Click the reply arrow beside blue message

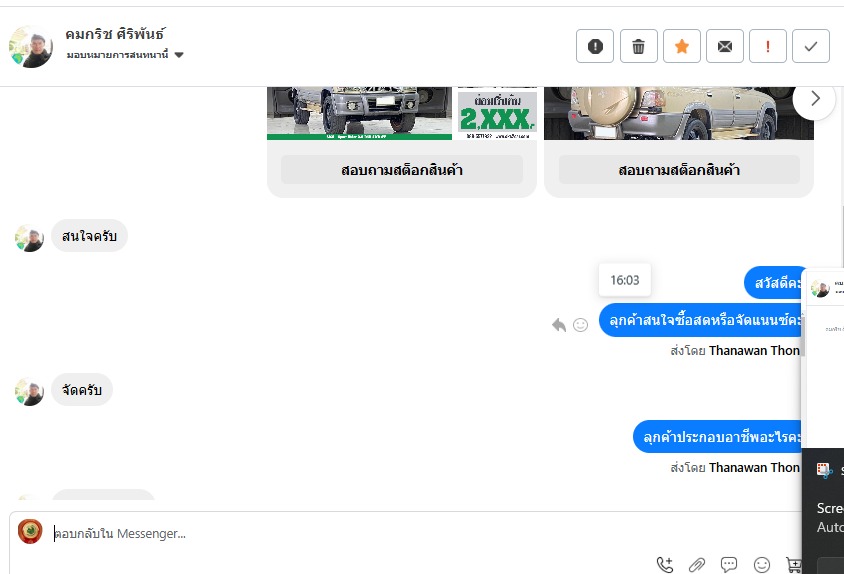559,325
